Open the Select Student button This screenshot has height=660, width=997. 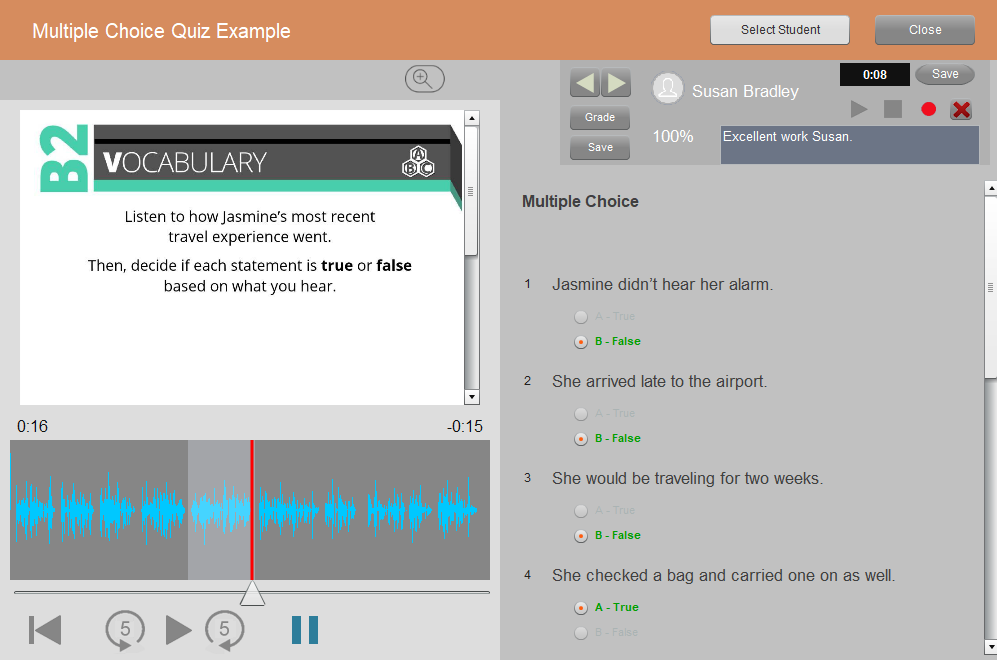click(780, 30)
